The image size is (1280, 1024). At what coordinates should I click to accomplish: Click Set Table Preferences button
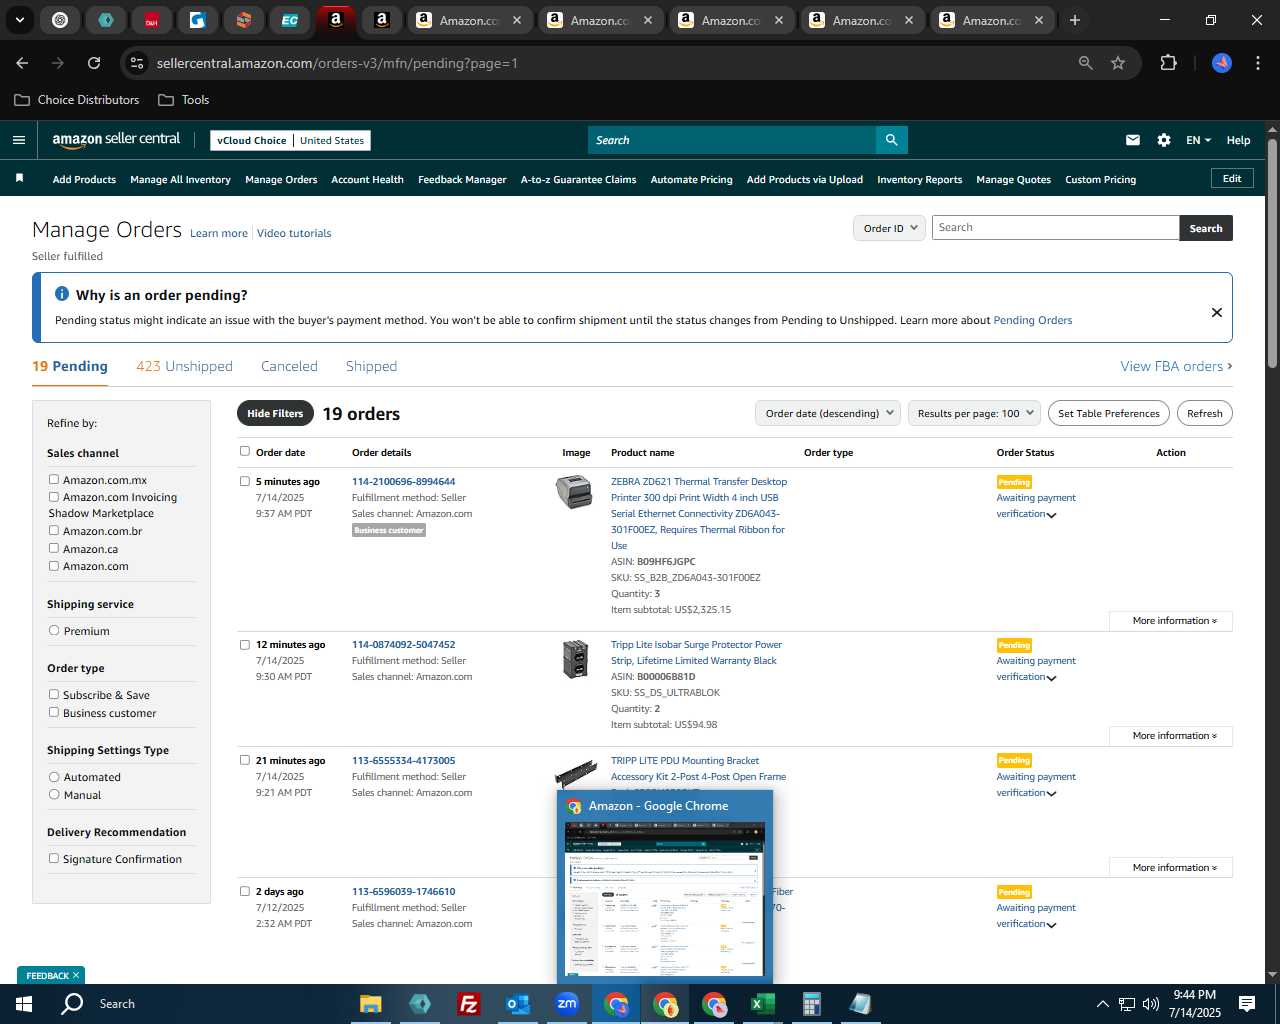[1109, 413]
